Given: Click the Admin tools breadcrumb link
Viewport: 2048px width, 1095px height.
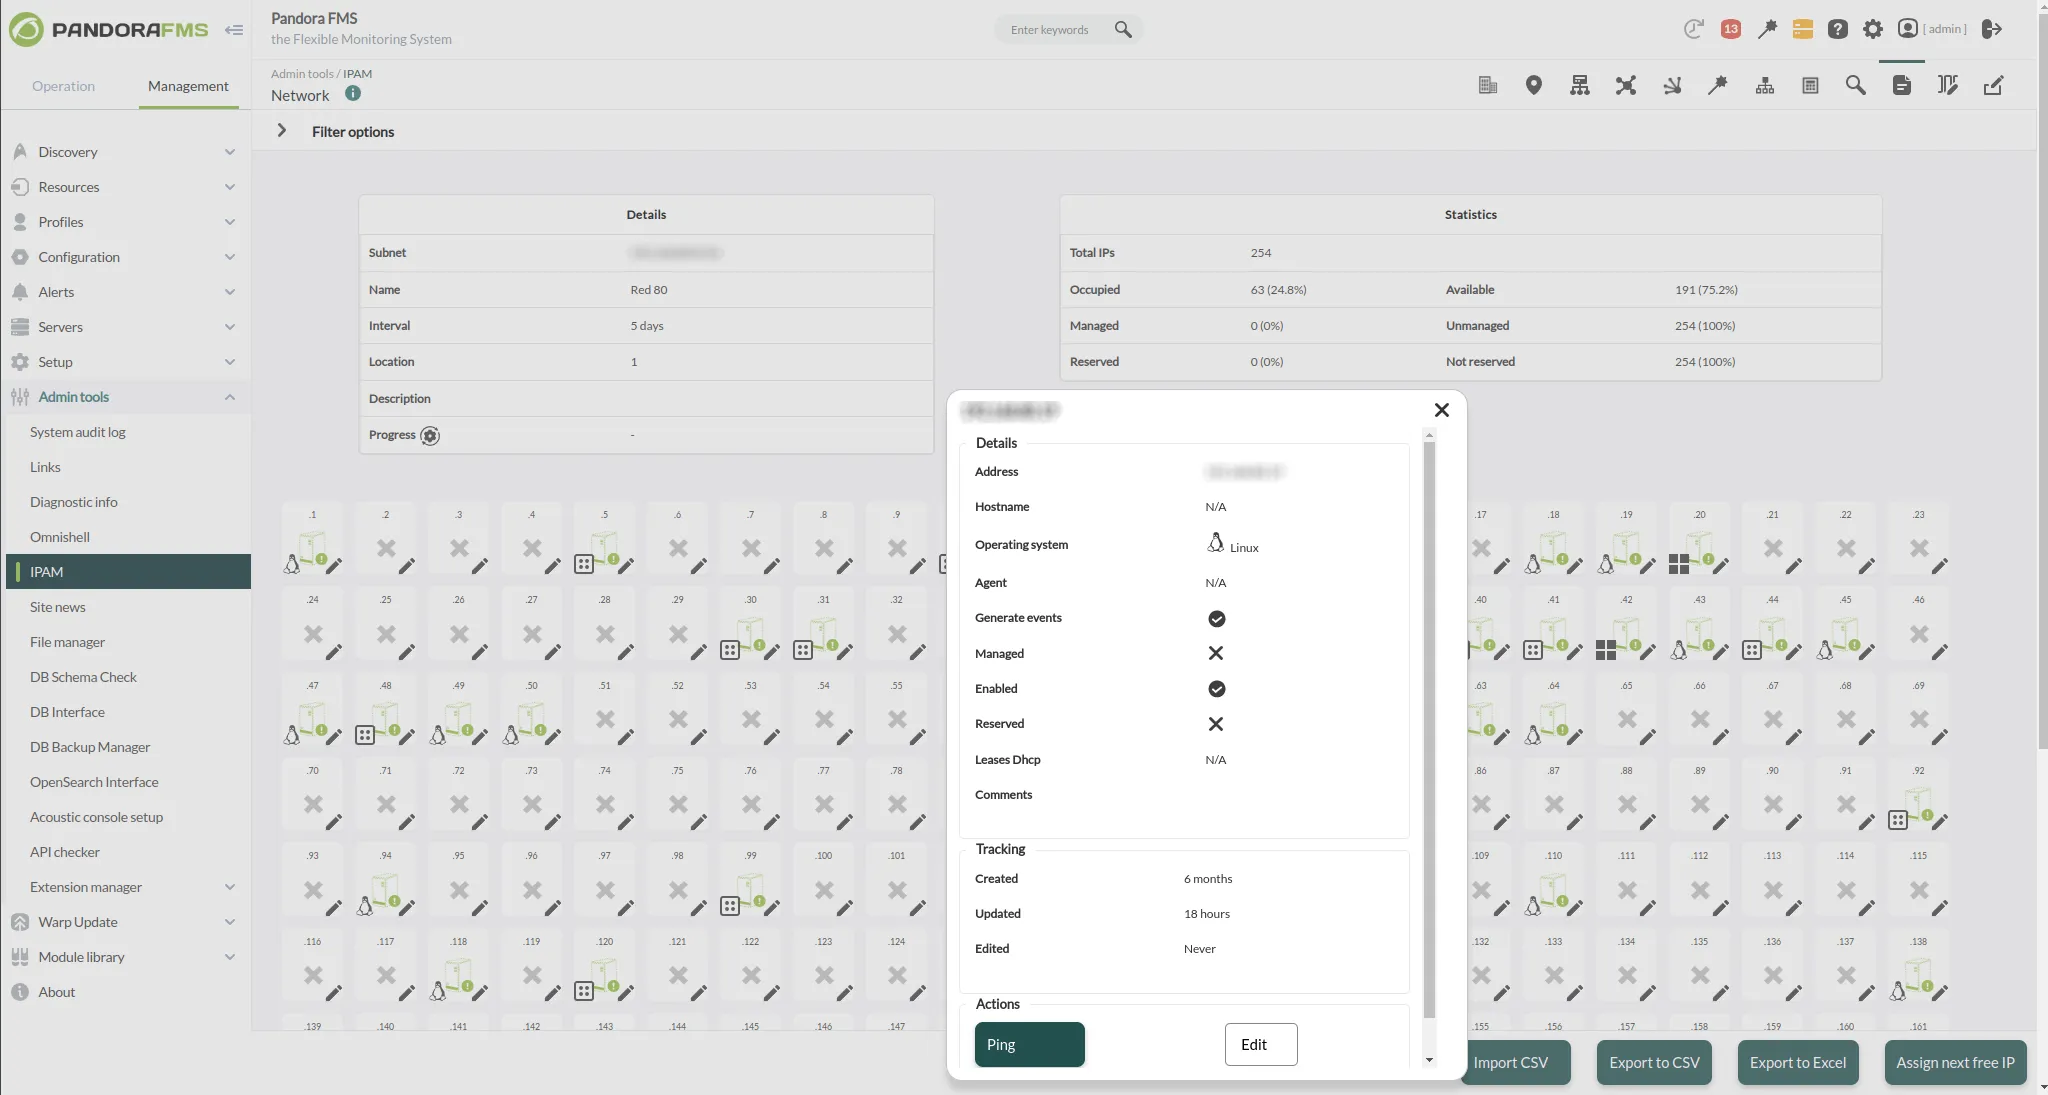Looking at the screenshot, I should tap(302, 74).
